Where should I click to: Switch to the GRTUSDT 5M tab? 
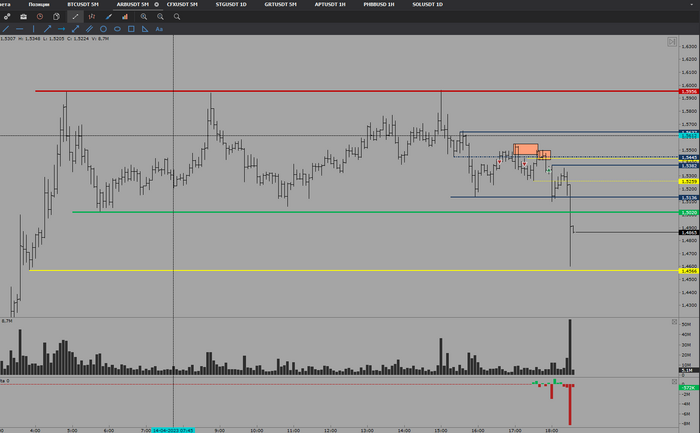pyautogui.click(x=280, y=4)
